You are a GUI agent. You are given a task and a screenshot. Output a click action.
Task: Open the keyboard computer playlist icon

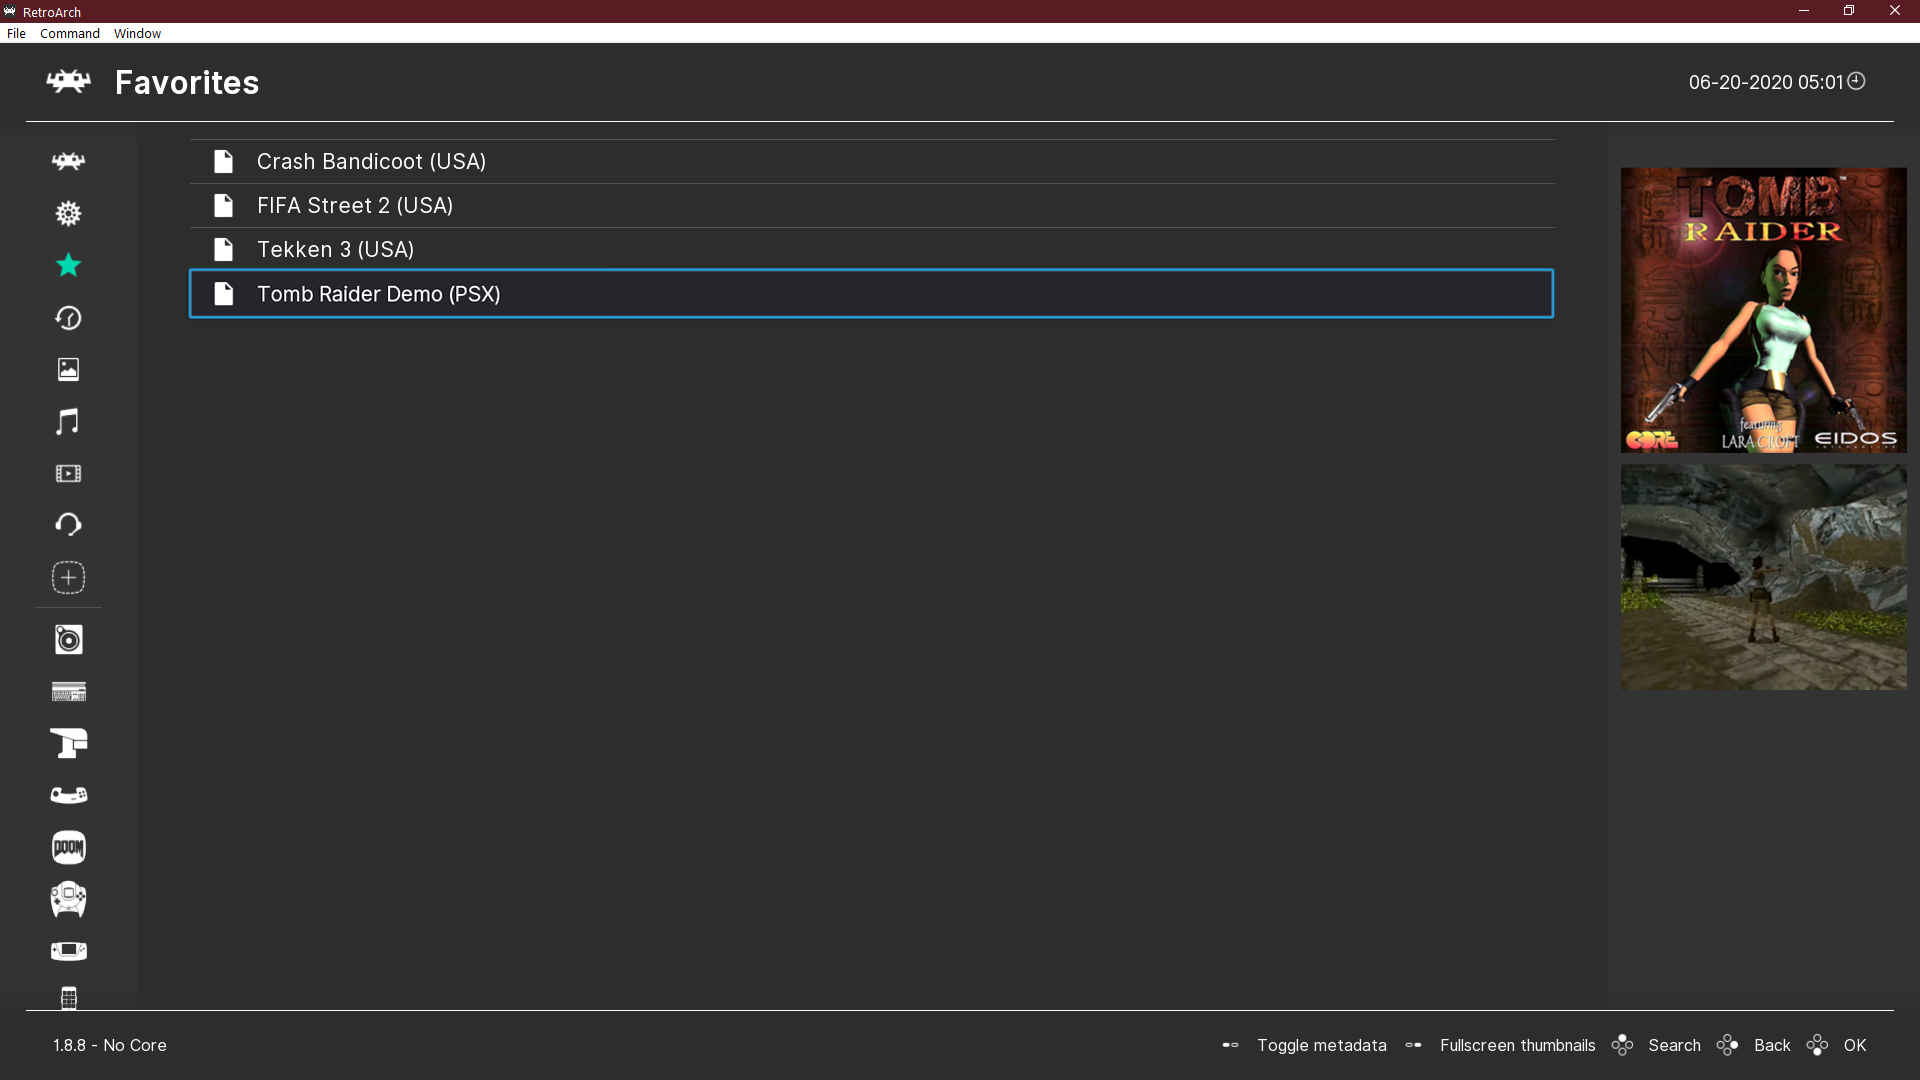coord(68,691)
